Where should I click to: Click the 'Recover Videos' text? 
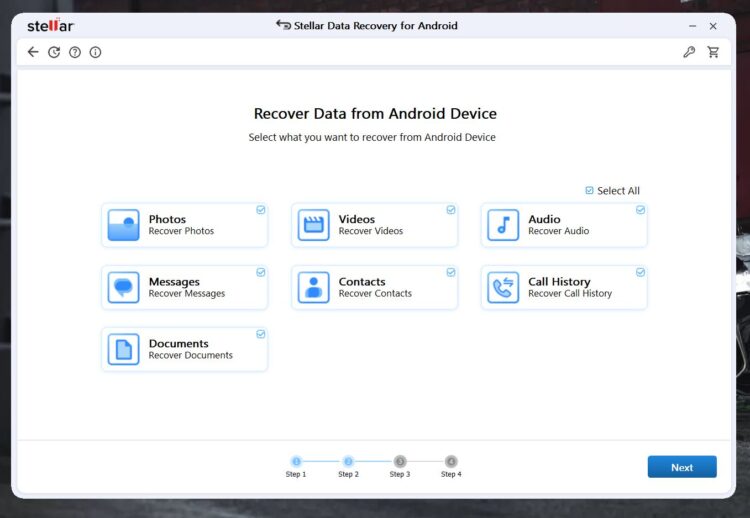pyautogui.click(x=371, y=231)
